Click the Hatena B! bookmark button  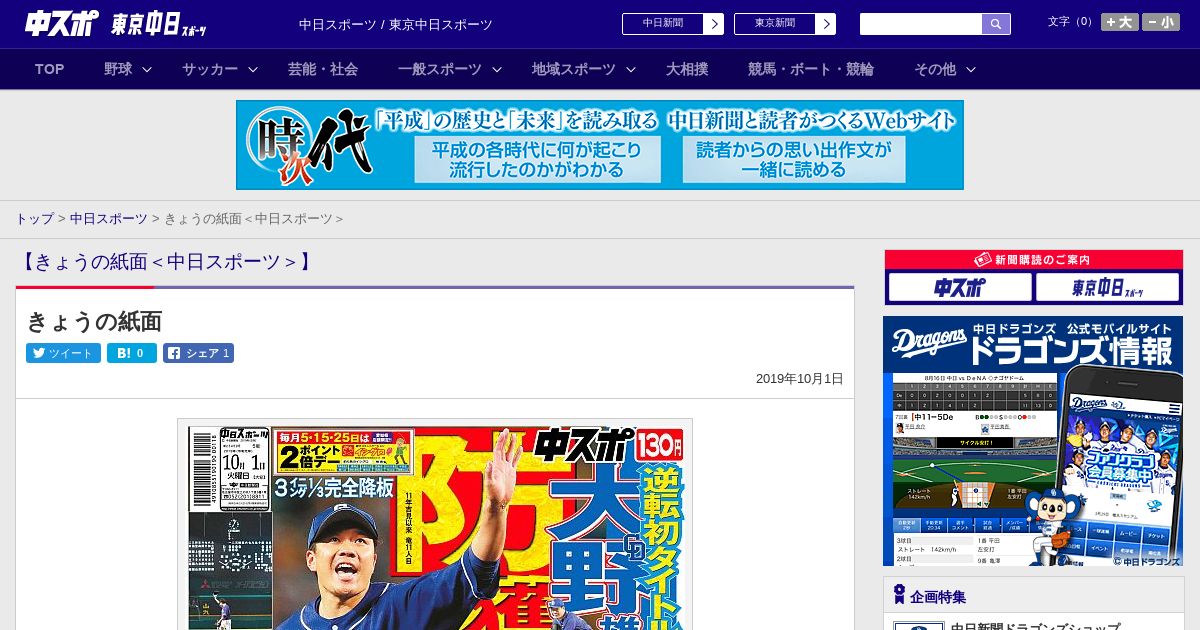(x=132, y=353)
